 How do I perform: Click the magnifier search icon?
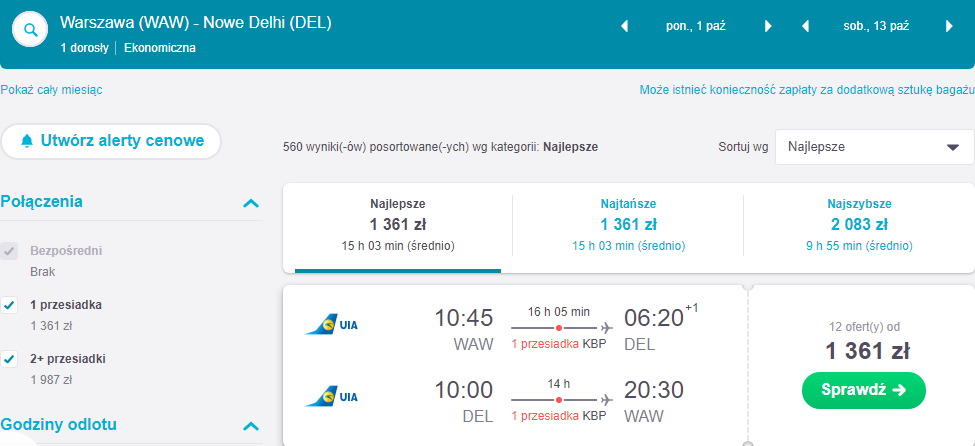tap(31, 30)
